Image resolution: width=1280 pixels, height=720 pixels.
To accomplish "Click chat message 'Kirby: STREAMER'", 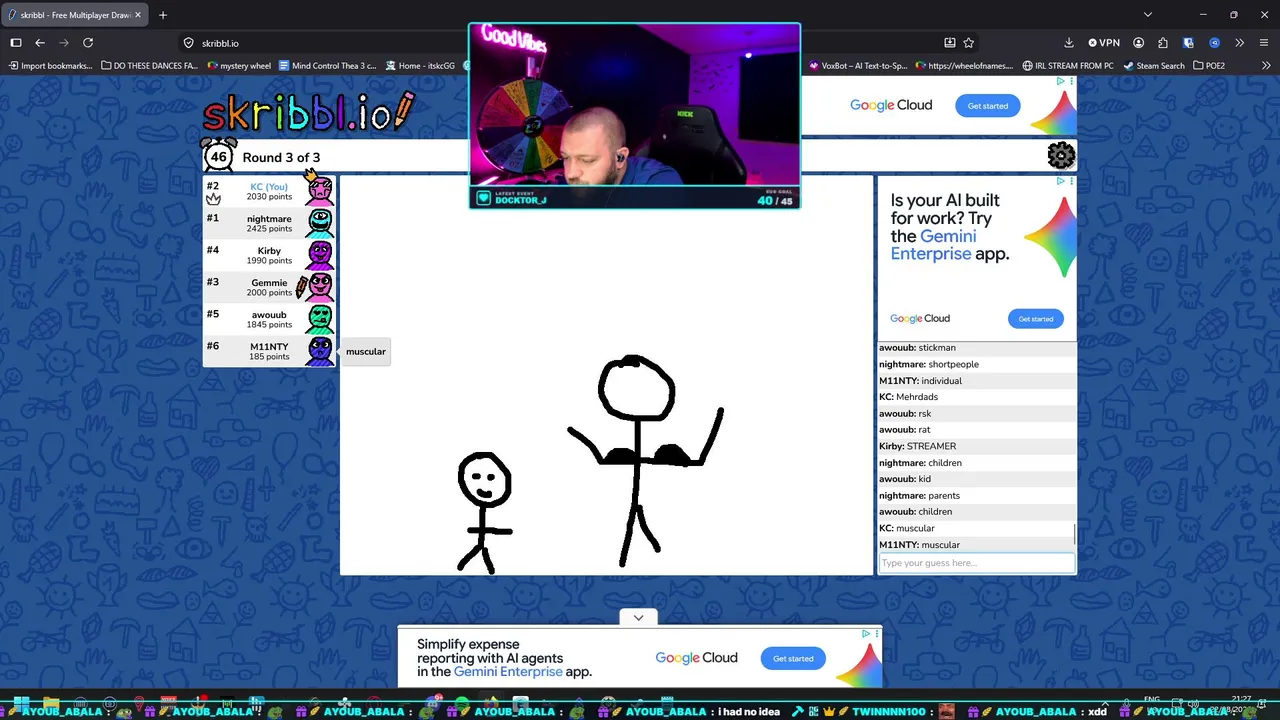I will [x=917, y=446].
